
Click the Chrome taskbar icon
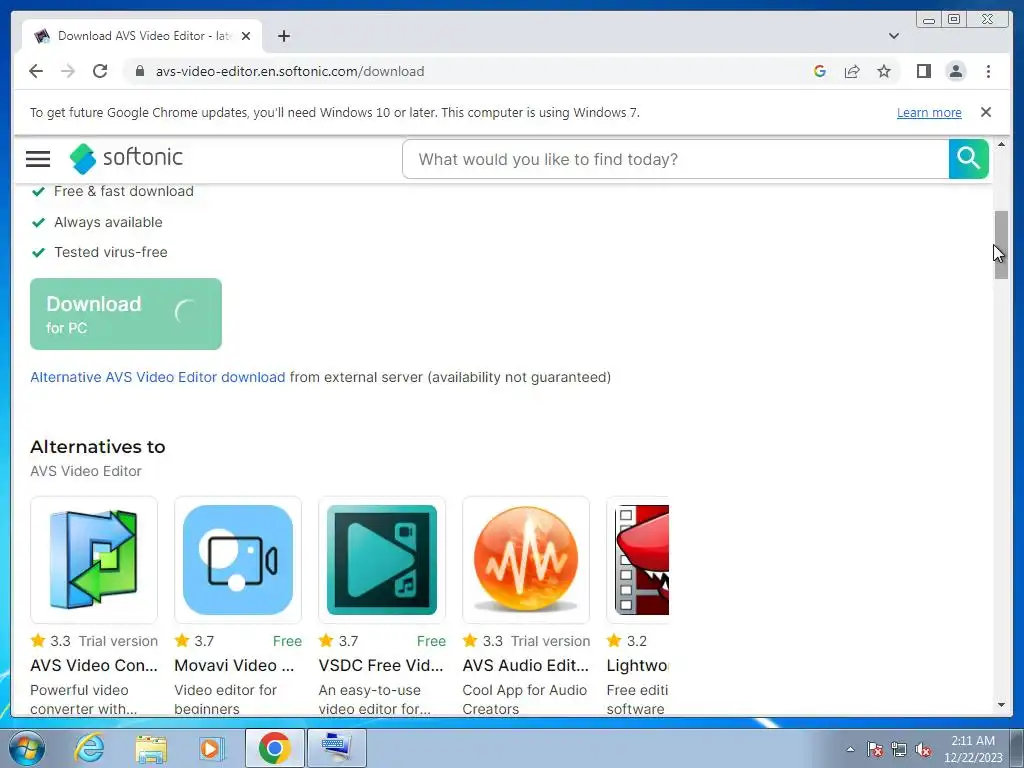pos(274,748)
